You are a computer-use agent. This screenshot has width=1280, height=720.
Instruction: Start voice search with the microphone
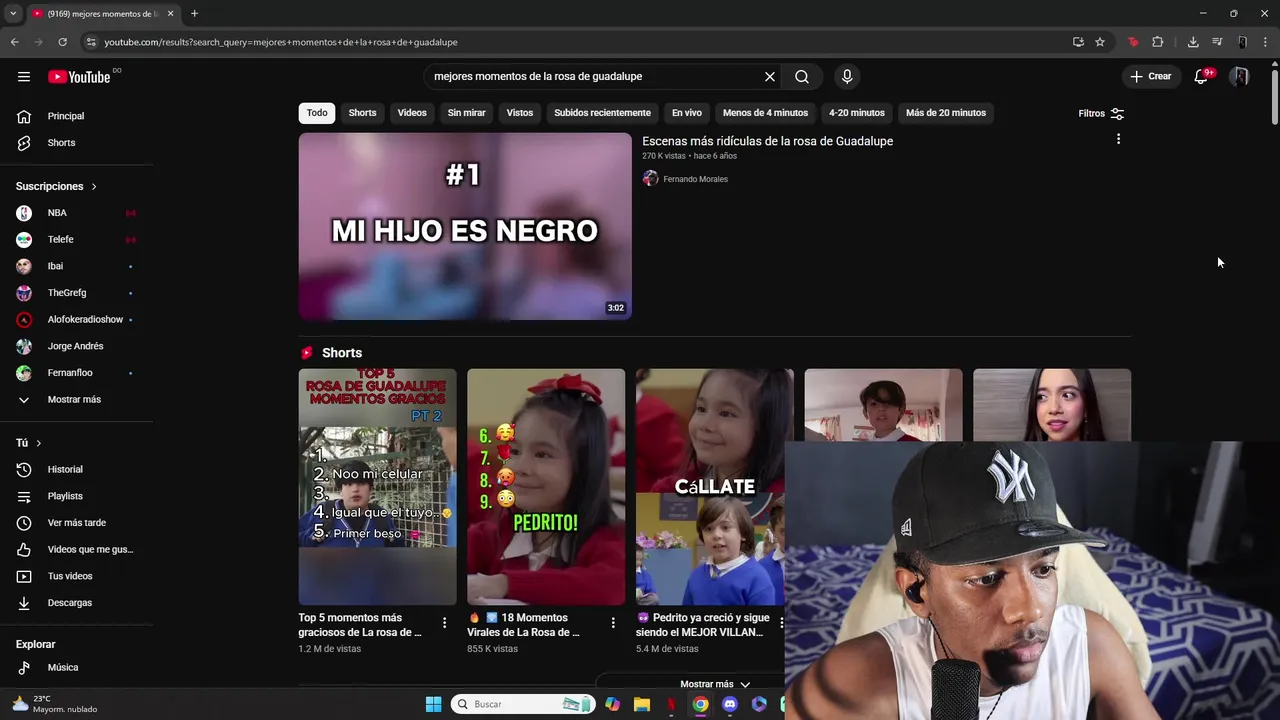(847, 77)
